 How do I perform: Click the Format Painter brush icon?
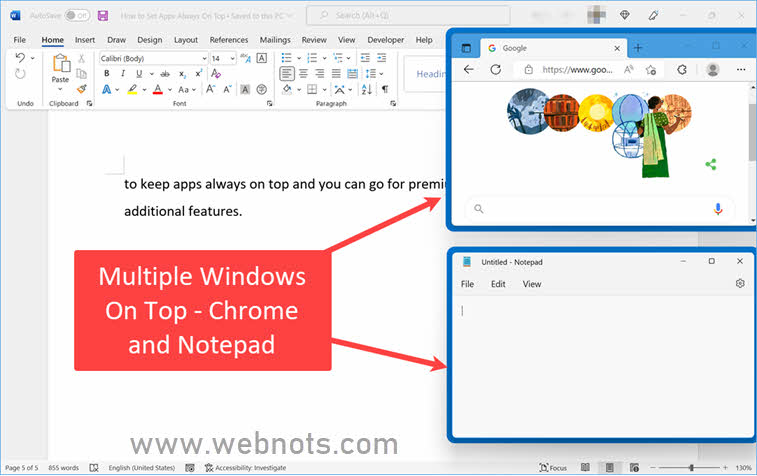pos(81,89)
